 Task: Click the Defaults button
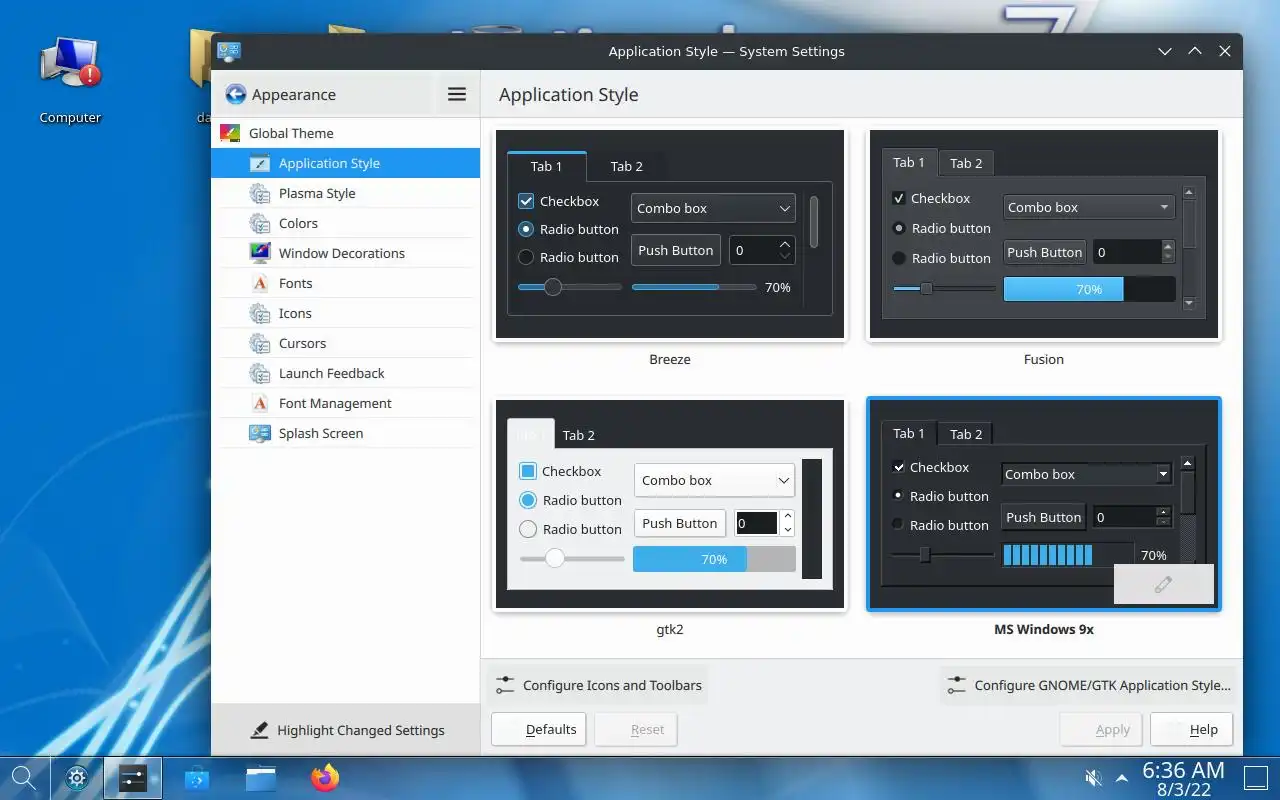tap(539, 729)
